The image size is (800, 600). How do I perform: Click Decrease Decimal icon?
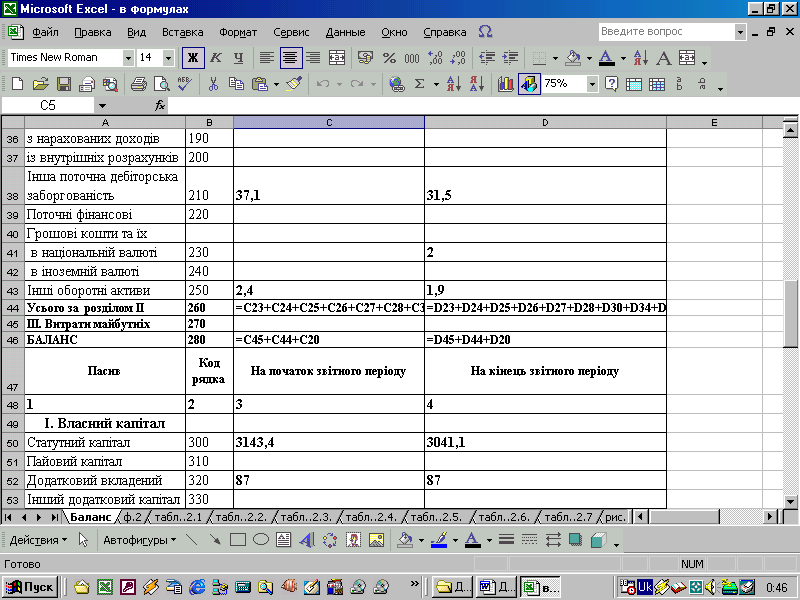point(458,58)
